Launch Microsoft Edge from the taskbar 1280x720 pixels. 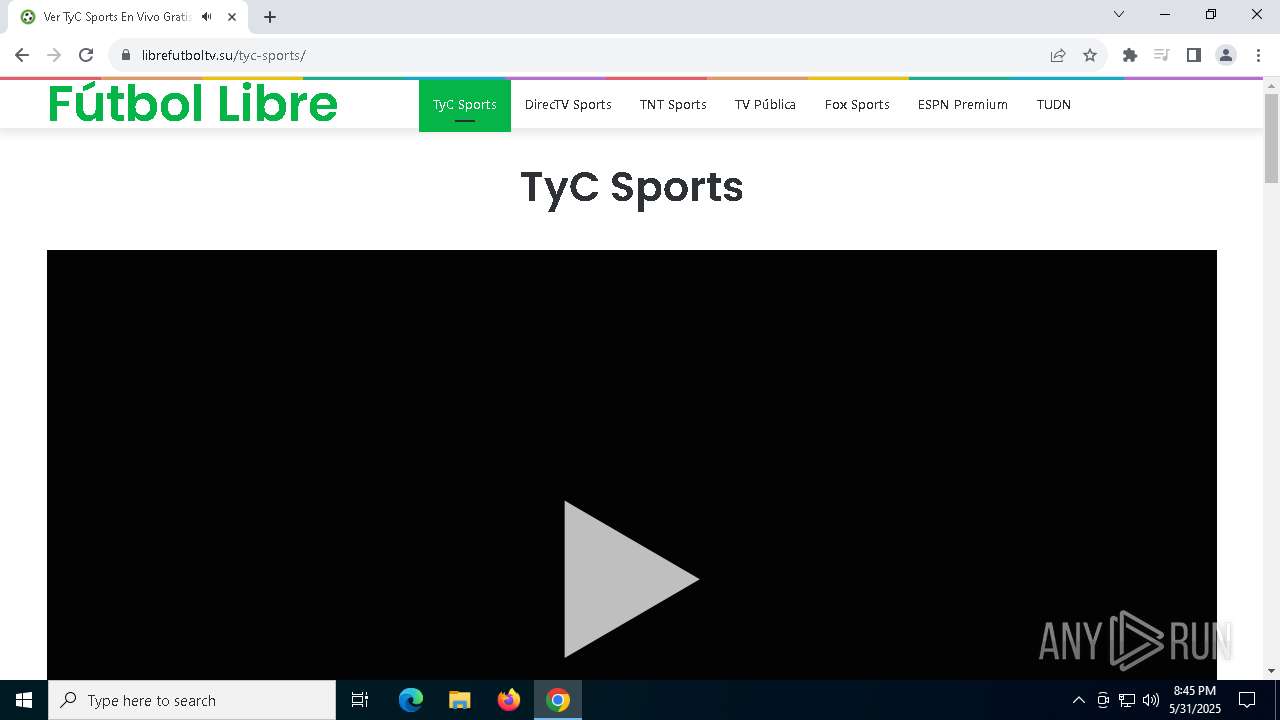(411, 700)
